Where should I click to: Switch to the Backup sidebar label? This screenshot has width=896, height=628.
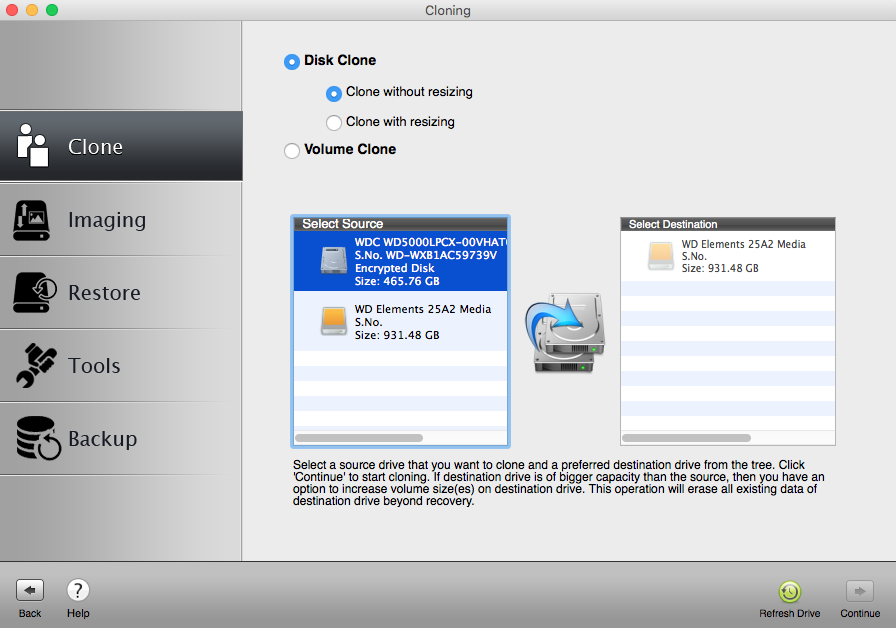(103, 439)
